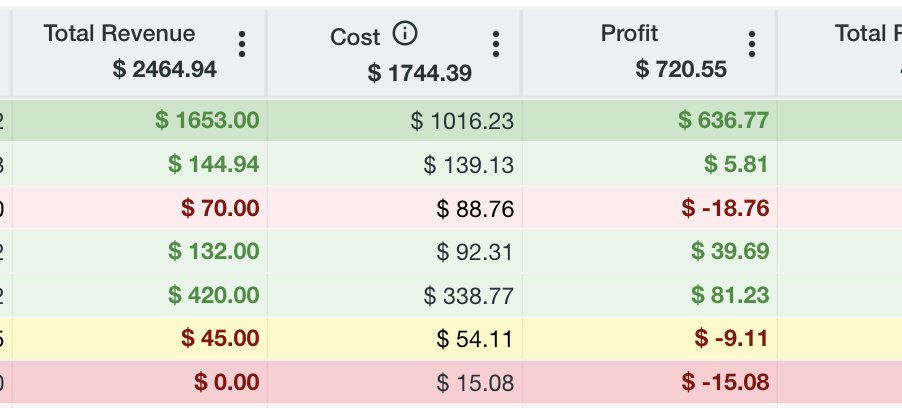Screen dimensions: 902x408
Task: Select the $ 1653.00 revenue cell
Action: [139, 120]
